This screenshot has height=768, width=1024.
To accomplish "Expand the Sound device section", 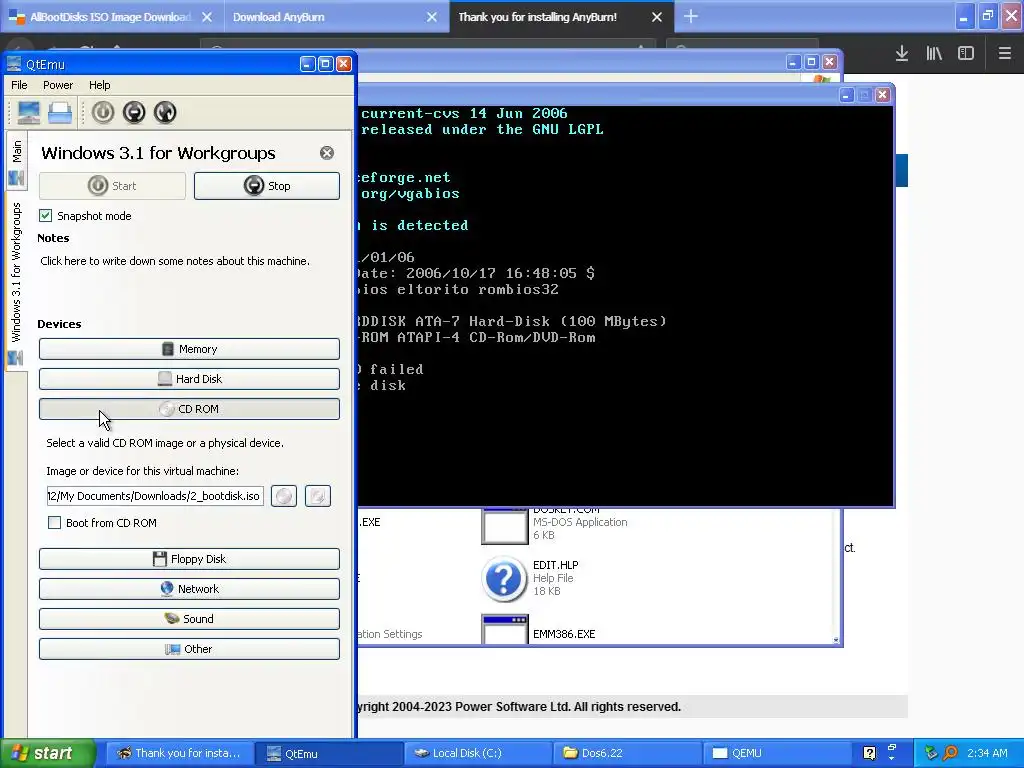I will (189, 619).
